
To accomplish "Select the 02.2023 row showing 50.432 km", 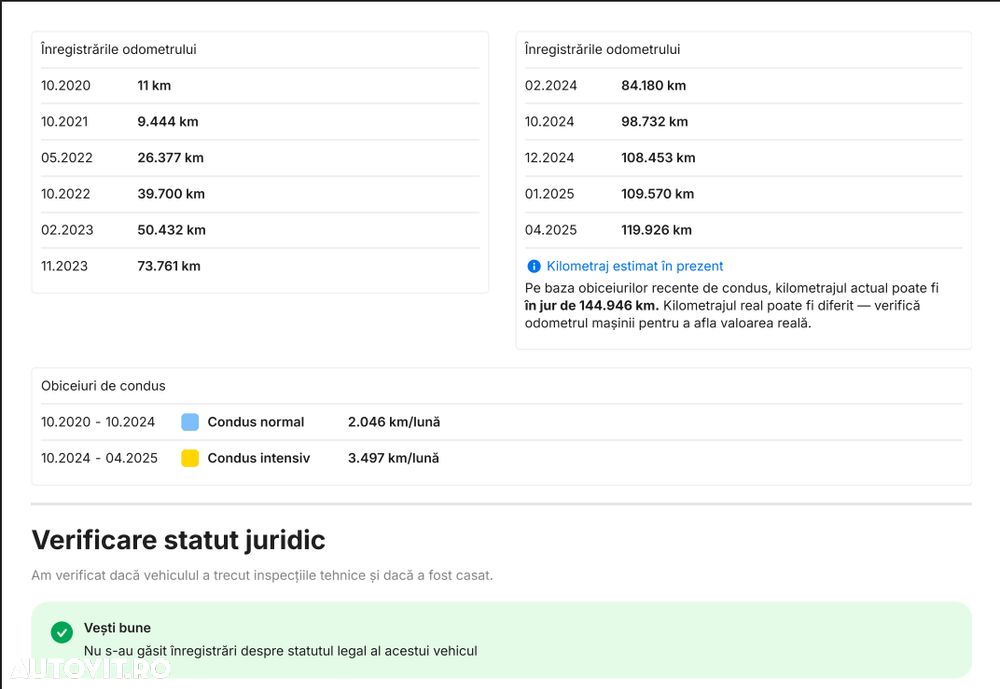I will pyautogui.click(x=171, y=230).
